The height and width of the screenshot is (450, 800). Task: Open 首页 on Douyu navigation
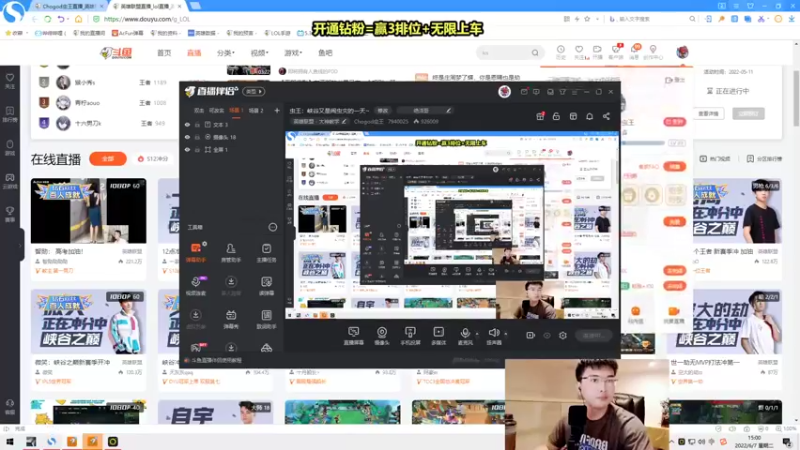[164, 53]
